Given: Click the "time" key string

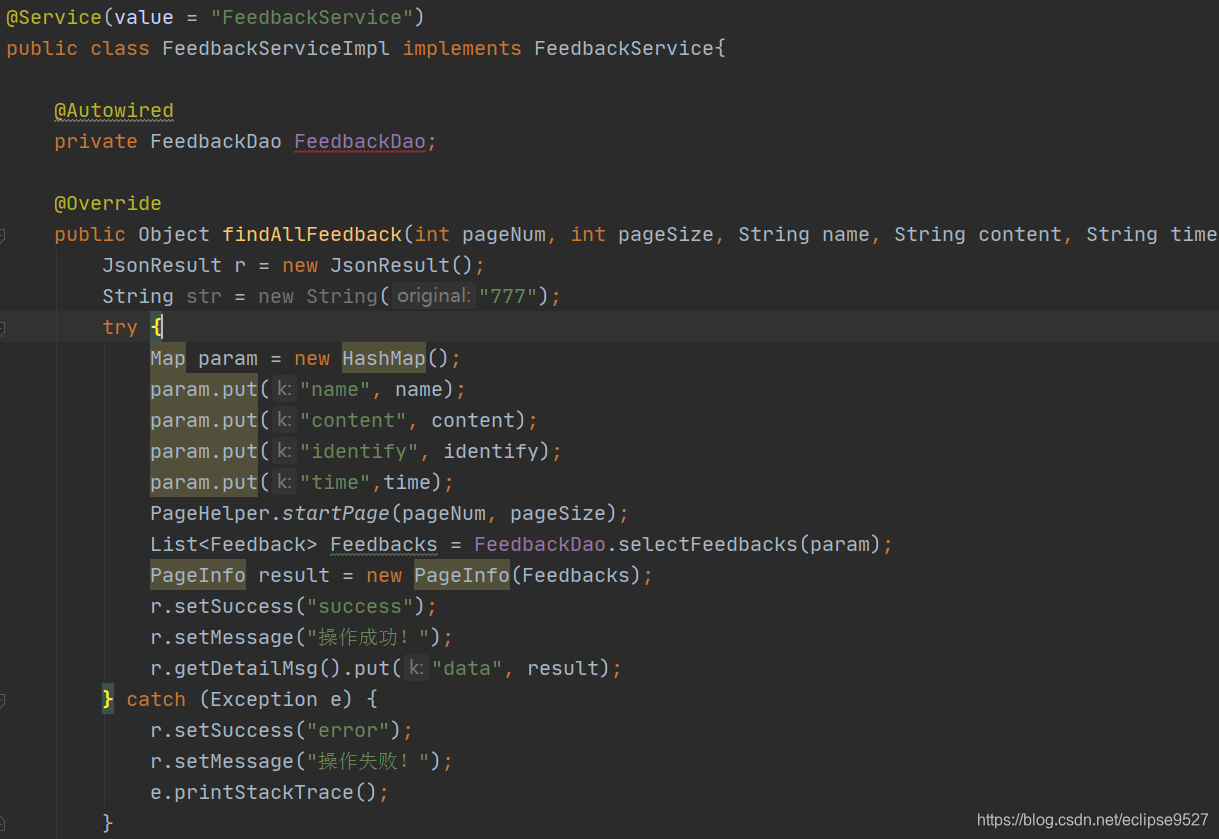Looking at the screenshot, I should (335, 482).
